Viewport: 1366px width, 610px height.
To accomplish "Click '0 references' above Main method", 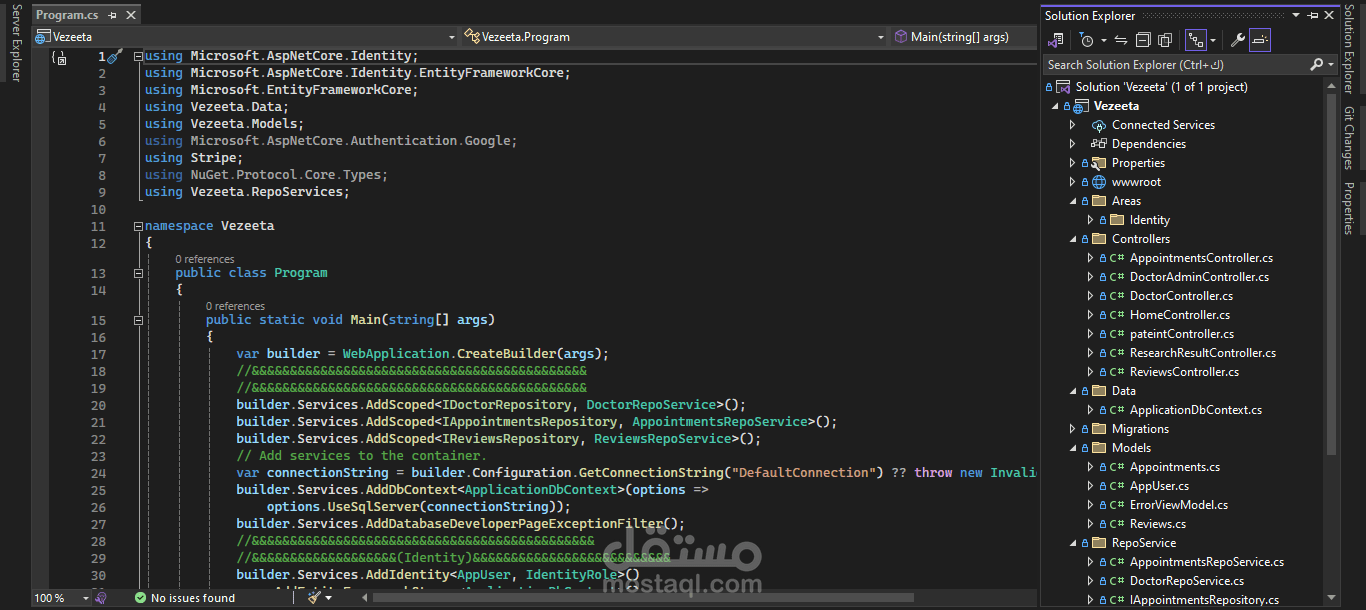I will 235,306.
